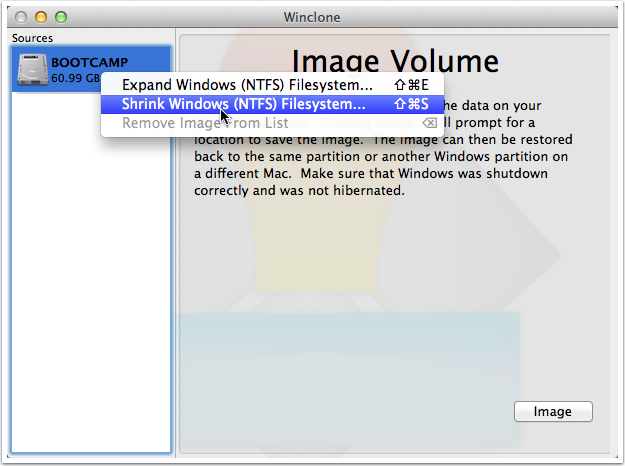Click the 60.99 GB size label

pos(75,78)
